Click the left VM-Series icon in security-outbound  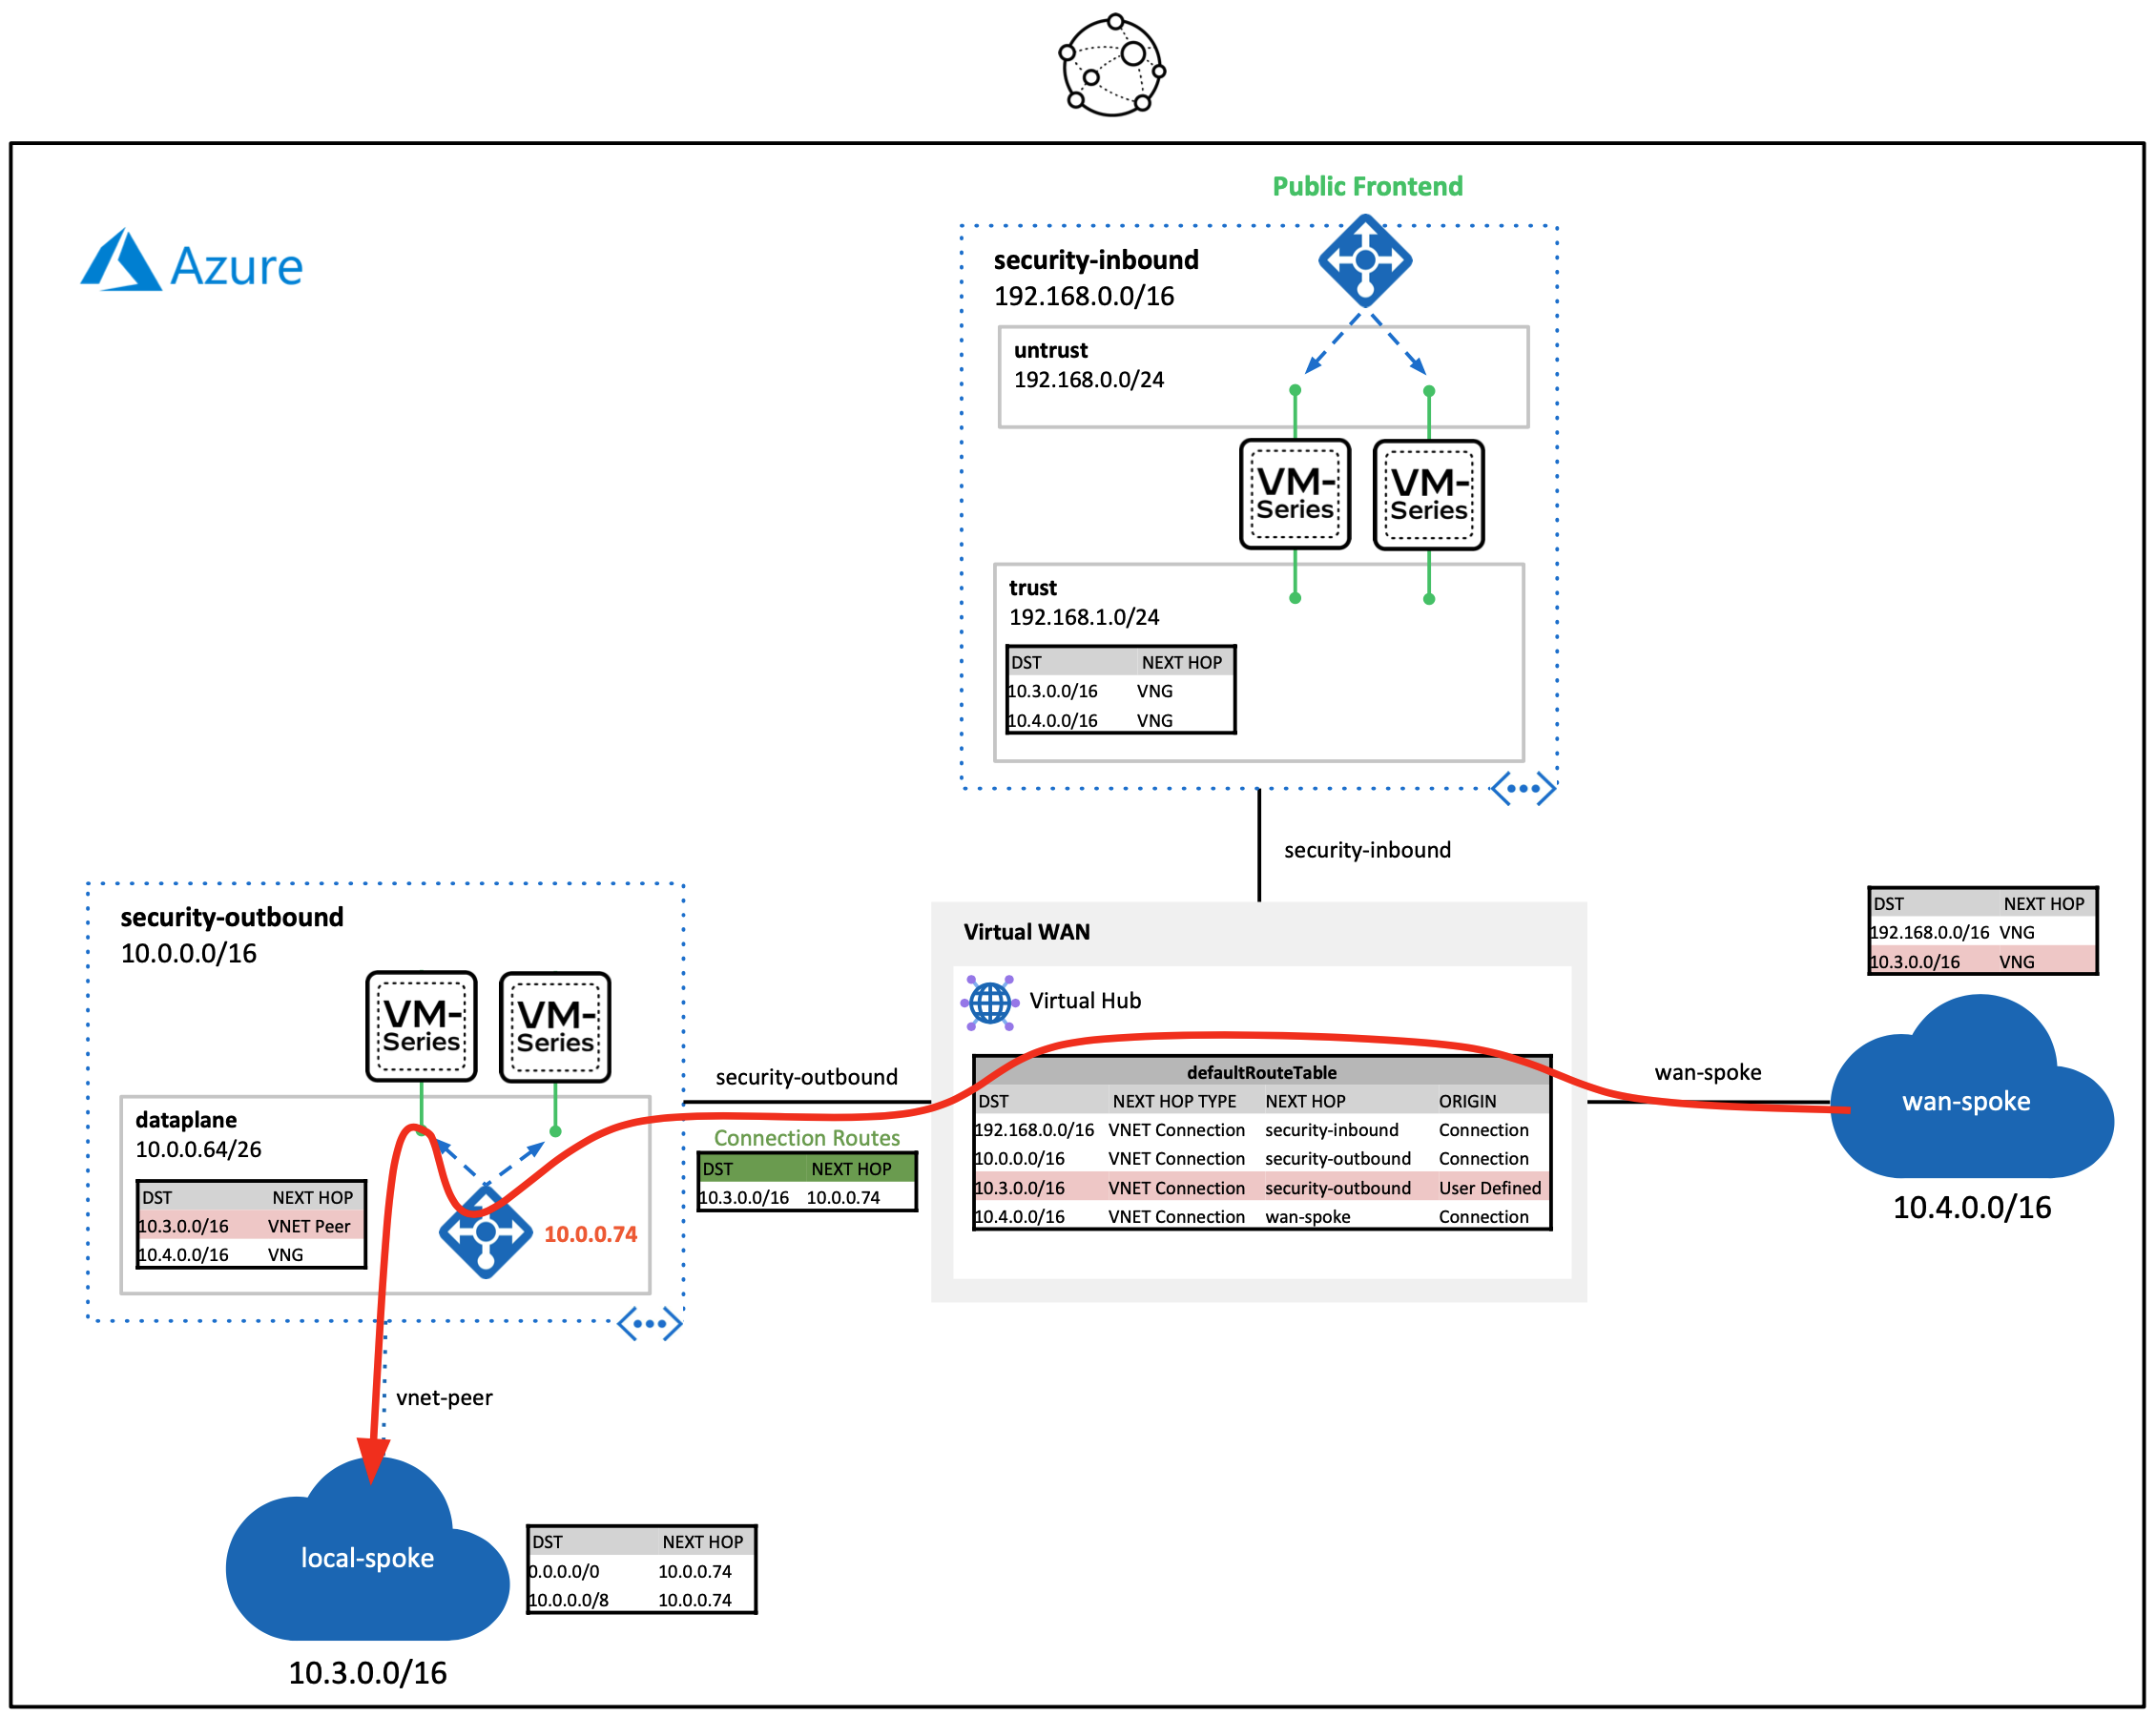pyautogui.click(x=421, y=1027)
